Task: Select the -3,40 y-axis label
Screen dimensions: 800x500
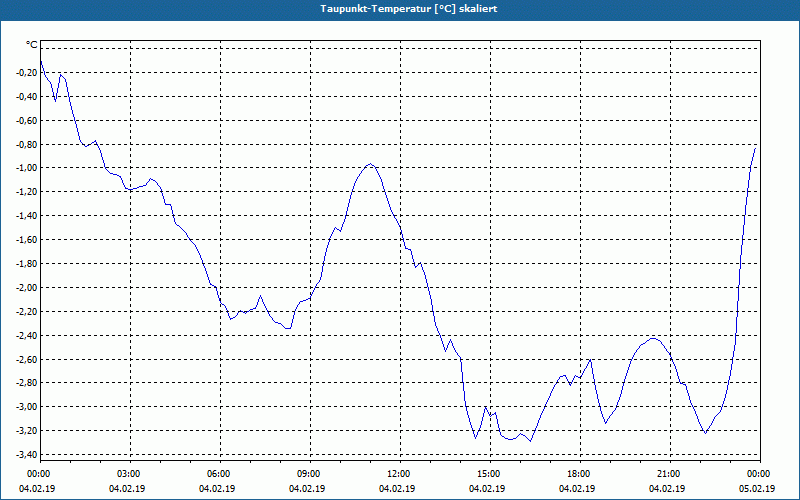Action: pos(27,455)
